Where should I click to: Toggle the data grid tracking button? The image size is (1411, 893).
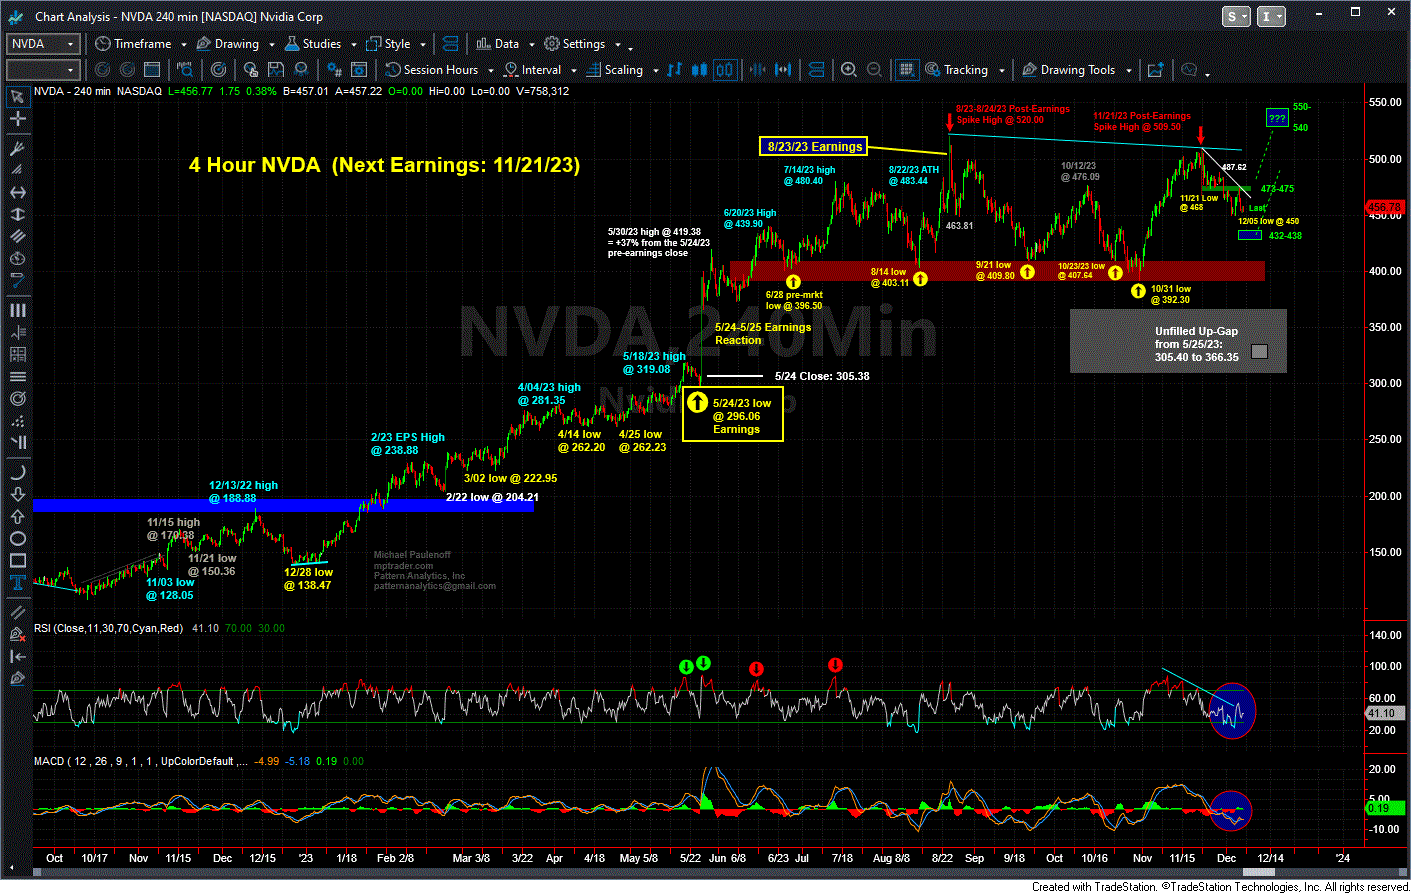(x=906, y=70)
